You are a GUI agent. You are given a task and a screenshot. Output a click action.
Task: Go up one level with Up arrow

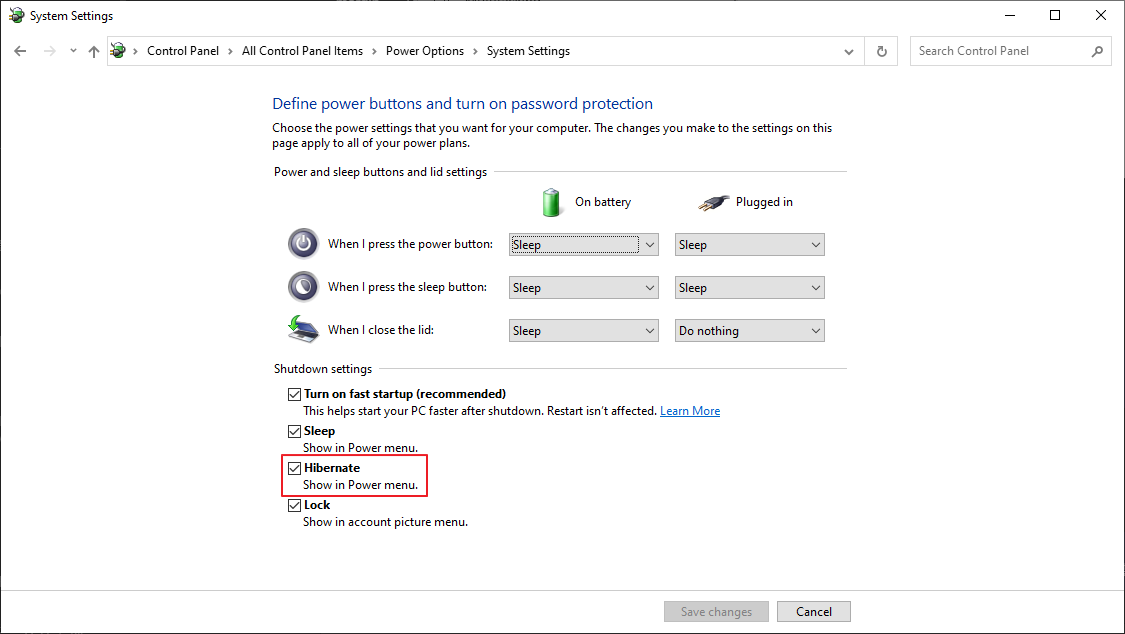click(94, 51)
